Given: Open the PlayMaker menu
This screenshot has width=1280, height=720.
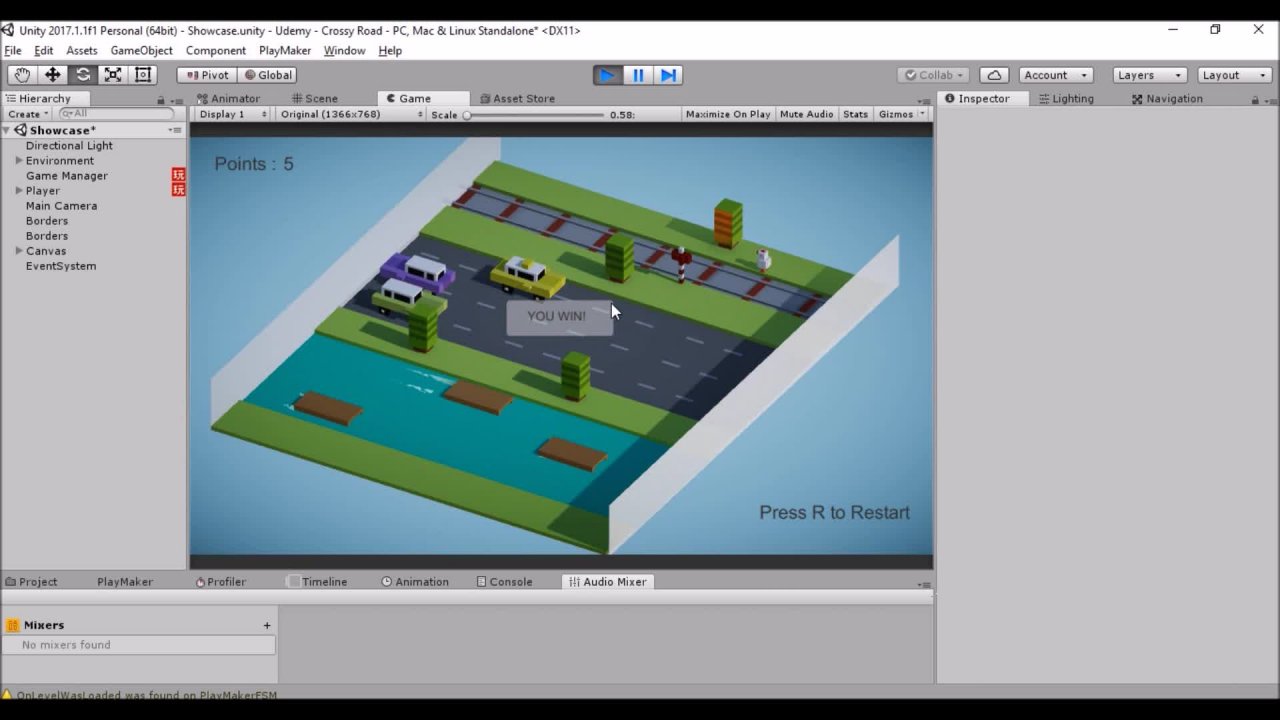Looking at the screenshot, I should click(285, 51).
